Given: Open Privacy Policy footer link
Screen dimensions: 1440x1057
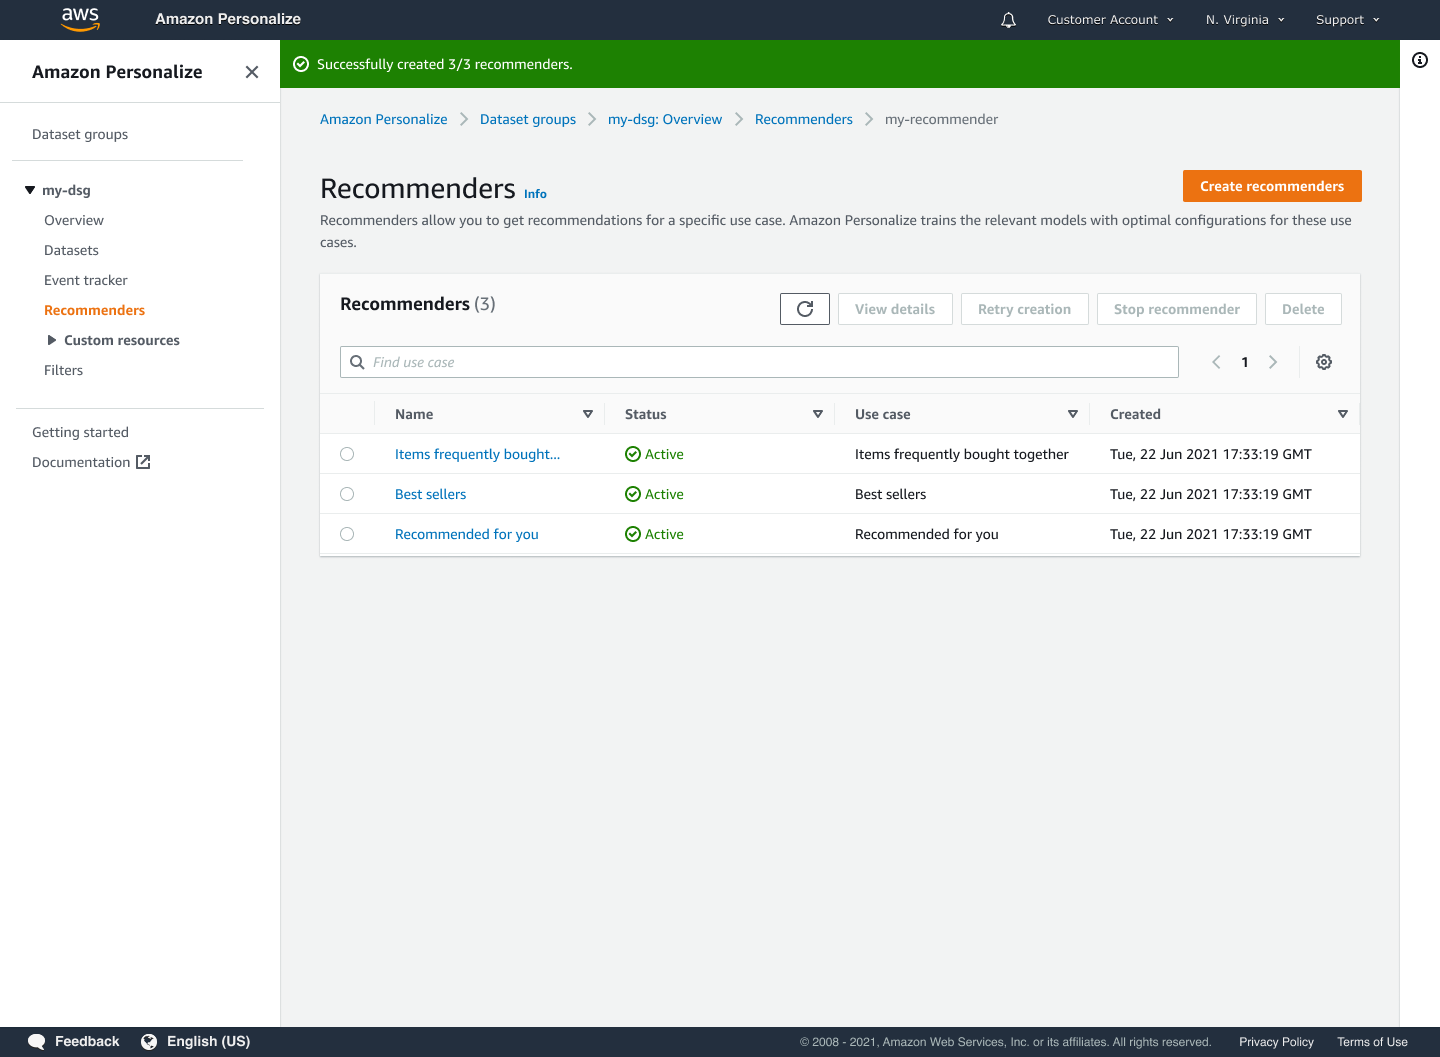Looking at the screenshot, I should point(1276,1042).
